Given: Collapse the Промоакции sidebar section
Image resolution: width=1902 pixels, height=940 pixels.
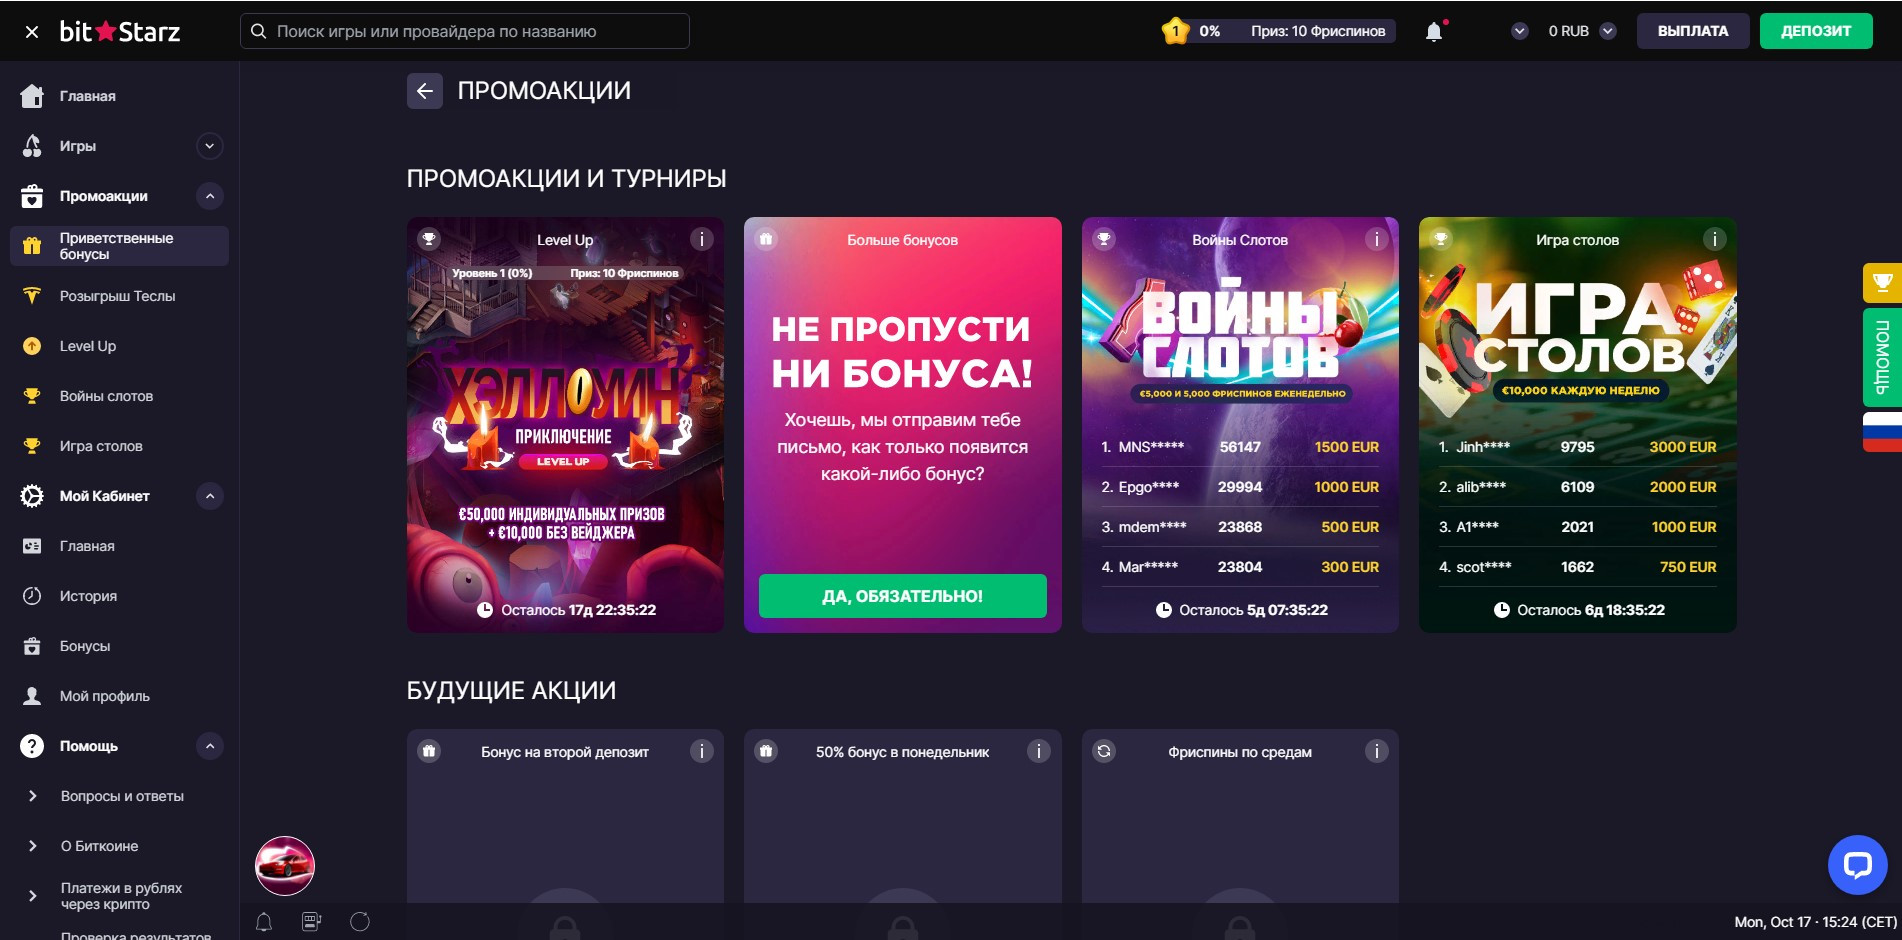Looking at the screenshot, I should [x=209, y=196].
